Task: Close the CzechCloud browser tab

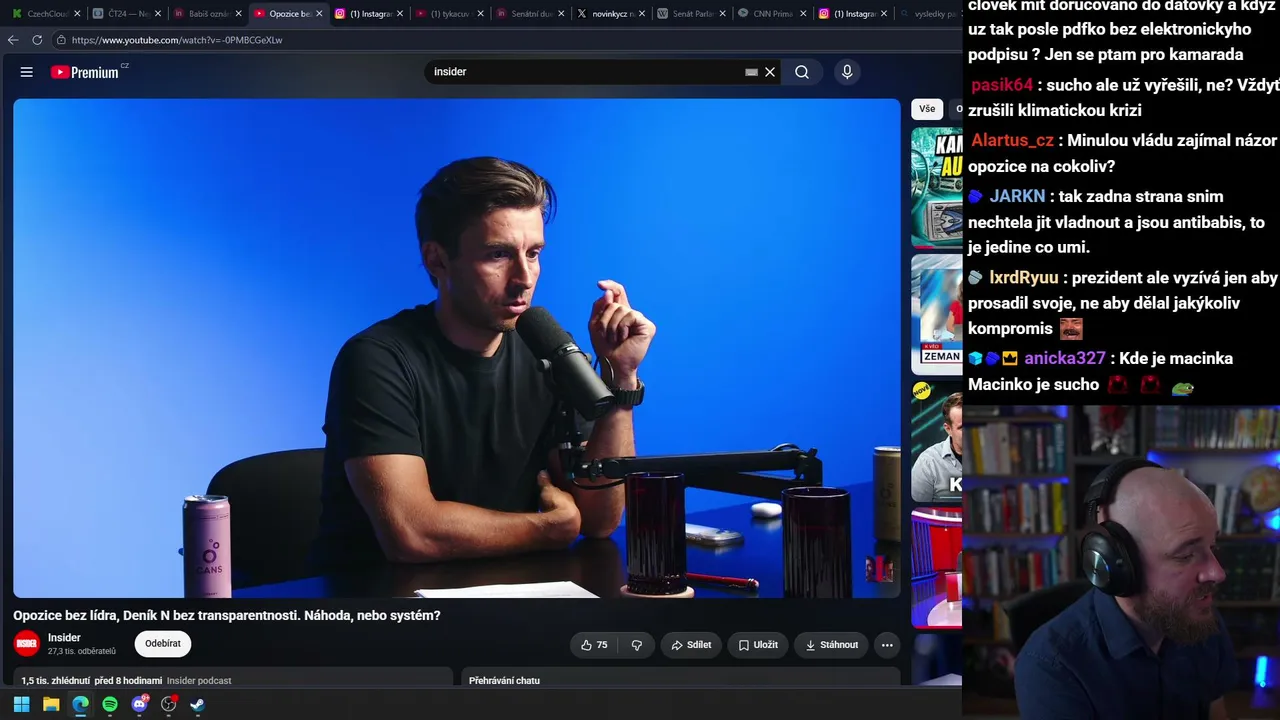Action: [x=76, y=14]
